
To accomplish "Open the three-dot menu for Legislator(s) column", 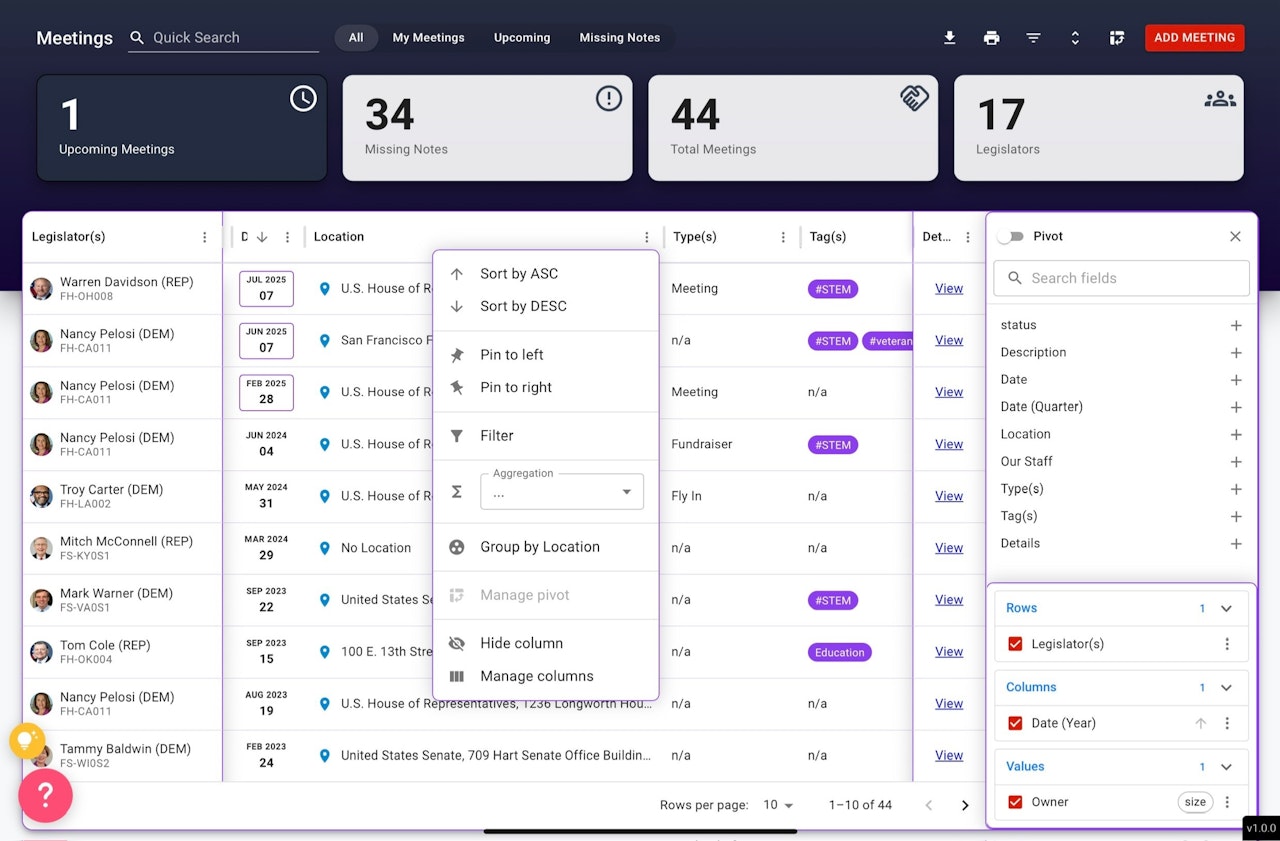I will pos(205,237).
